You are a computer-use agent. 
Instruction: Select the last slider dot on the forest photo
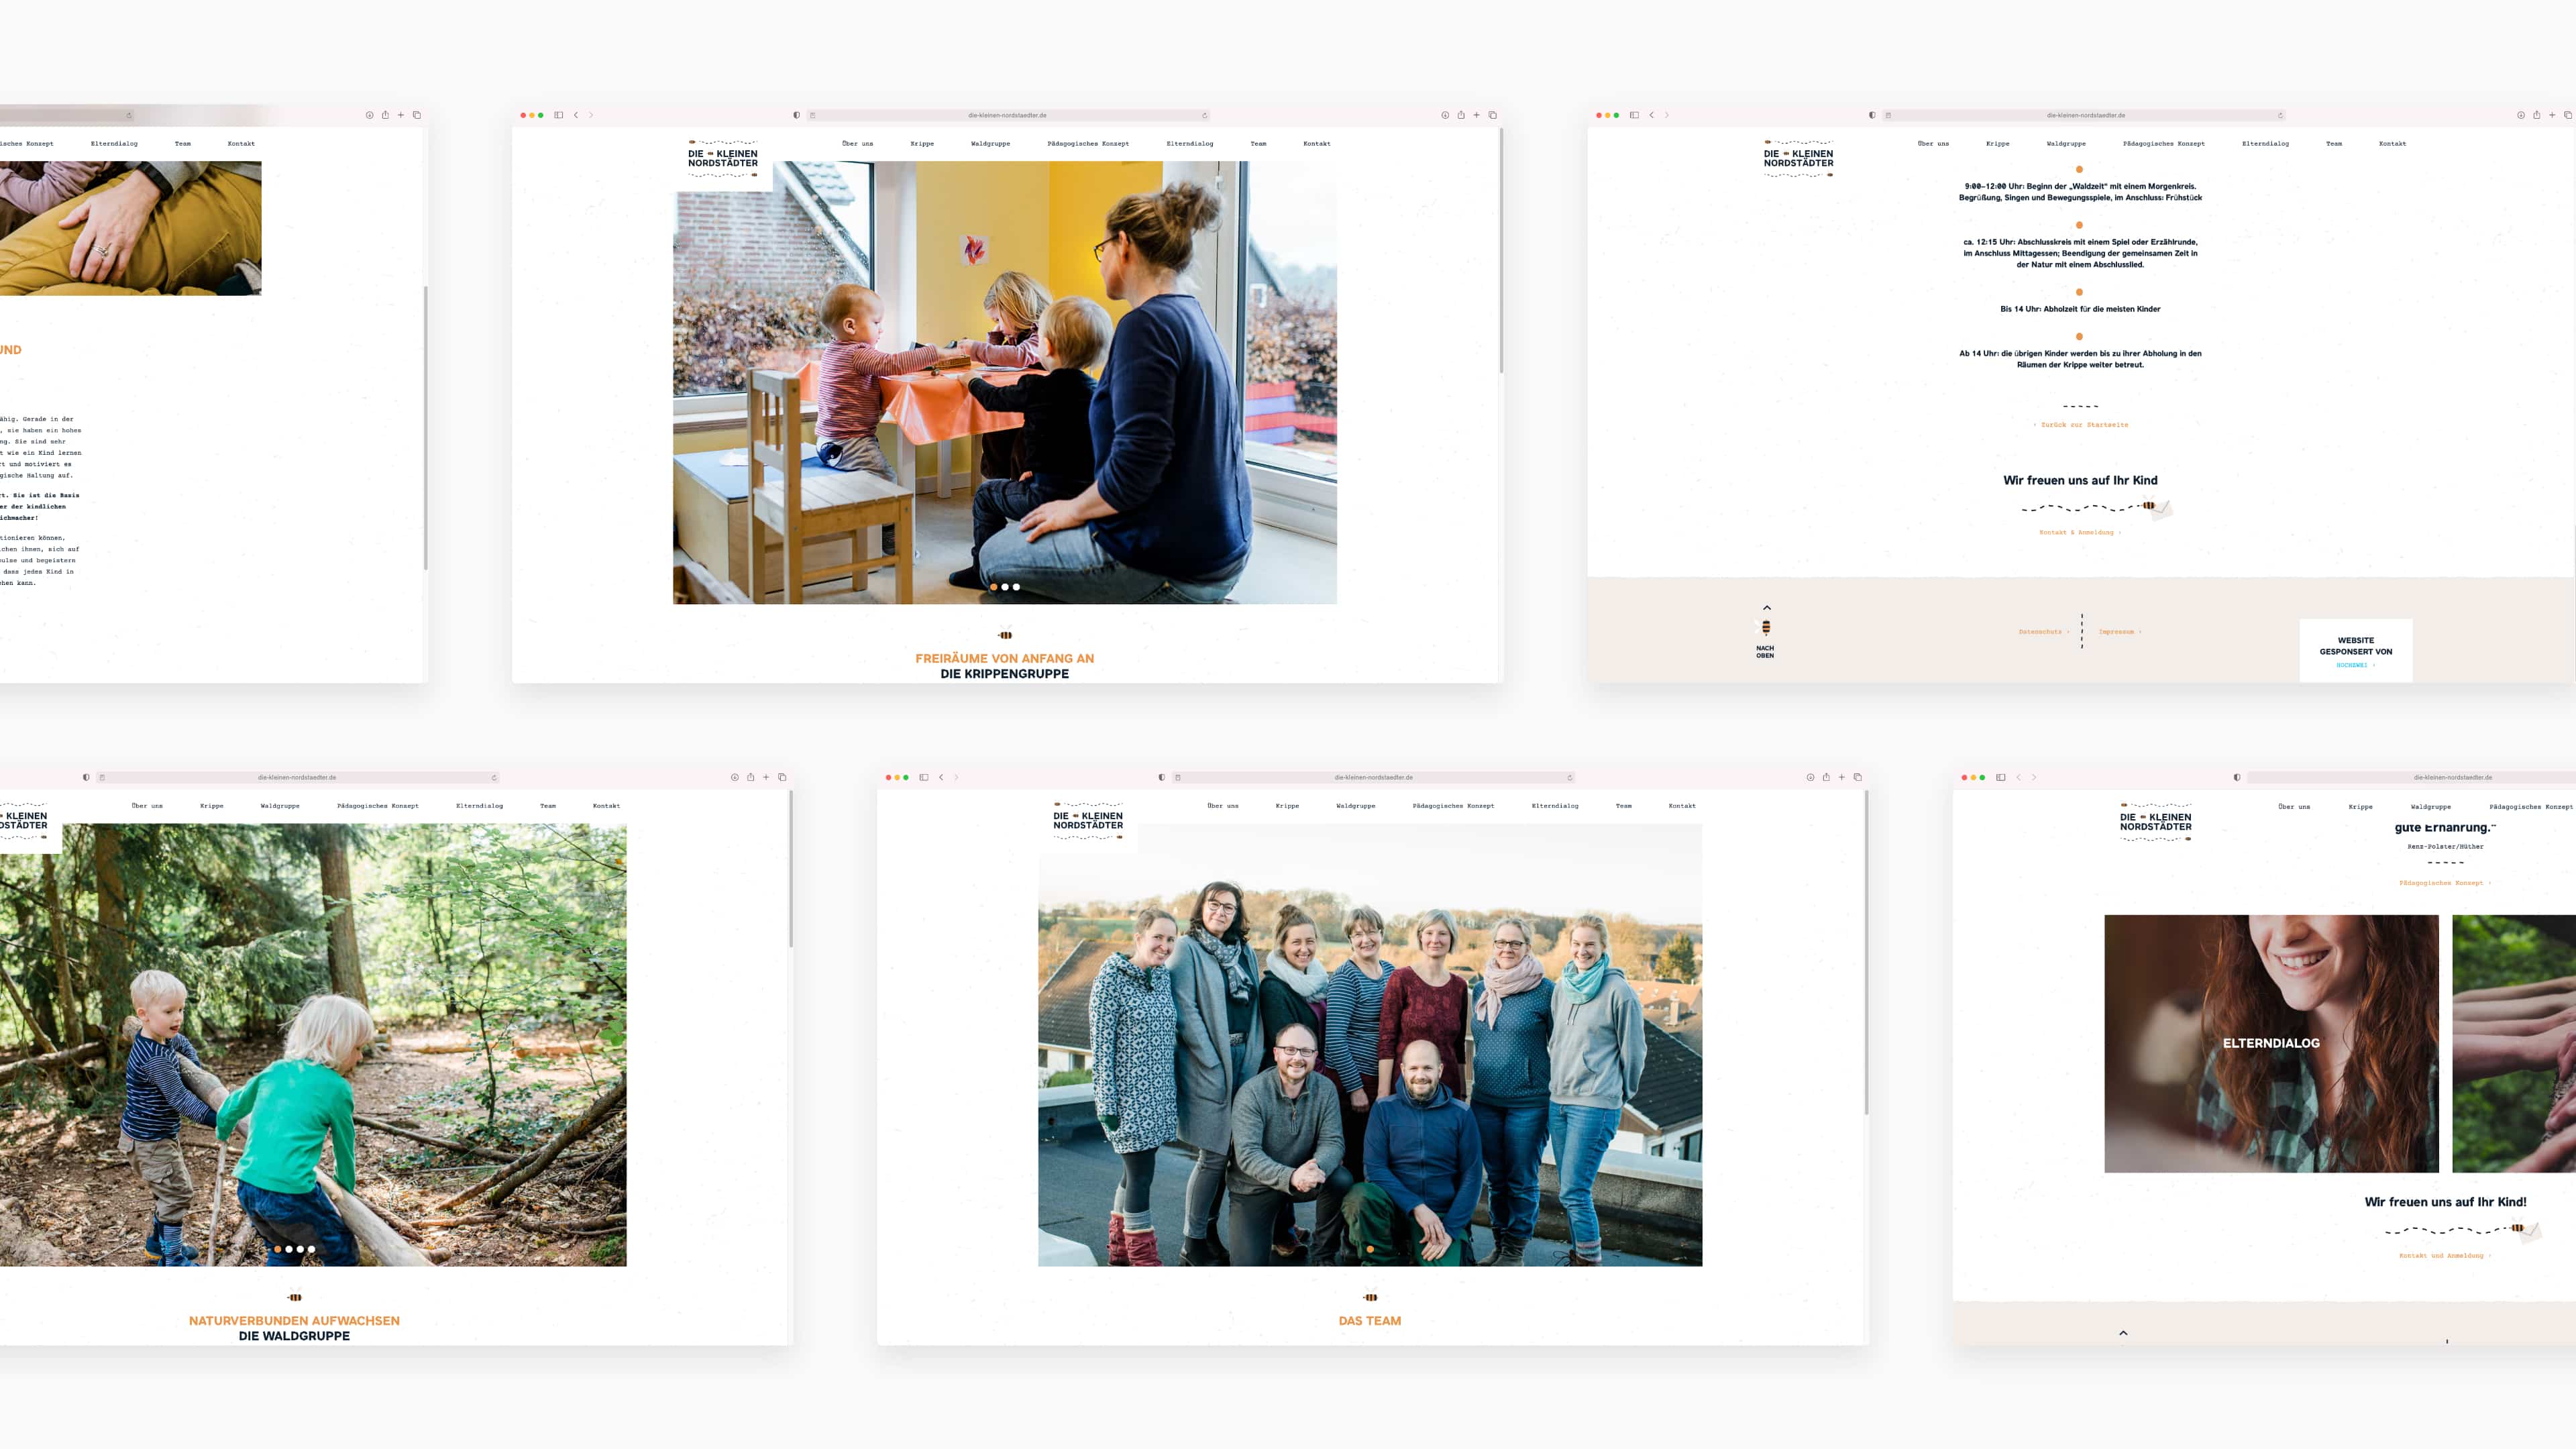pos(311,1249)
